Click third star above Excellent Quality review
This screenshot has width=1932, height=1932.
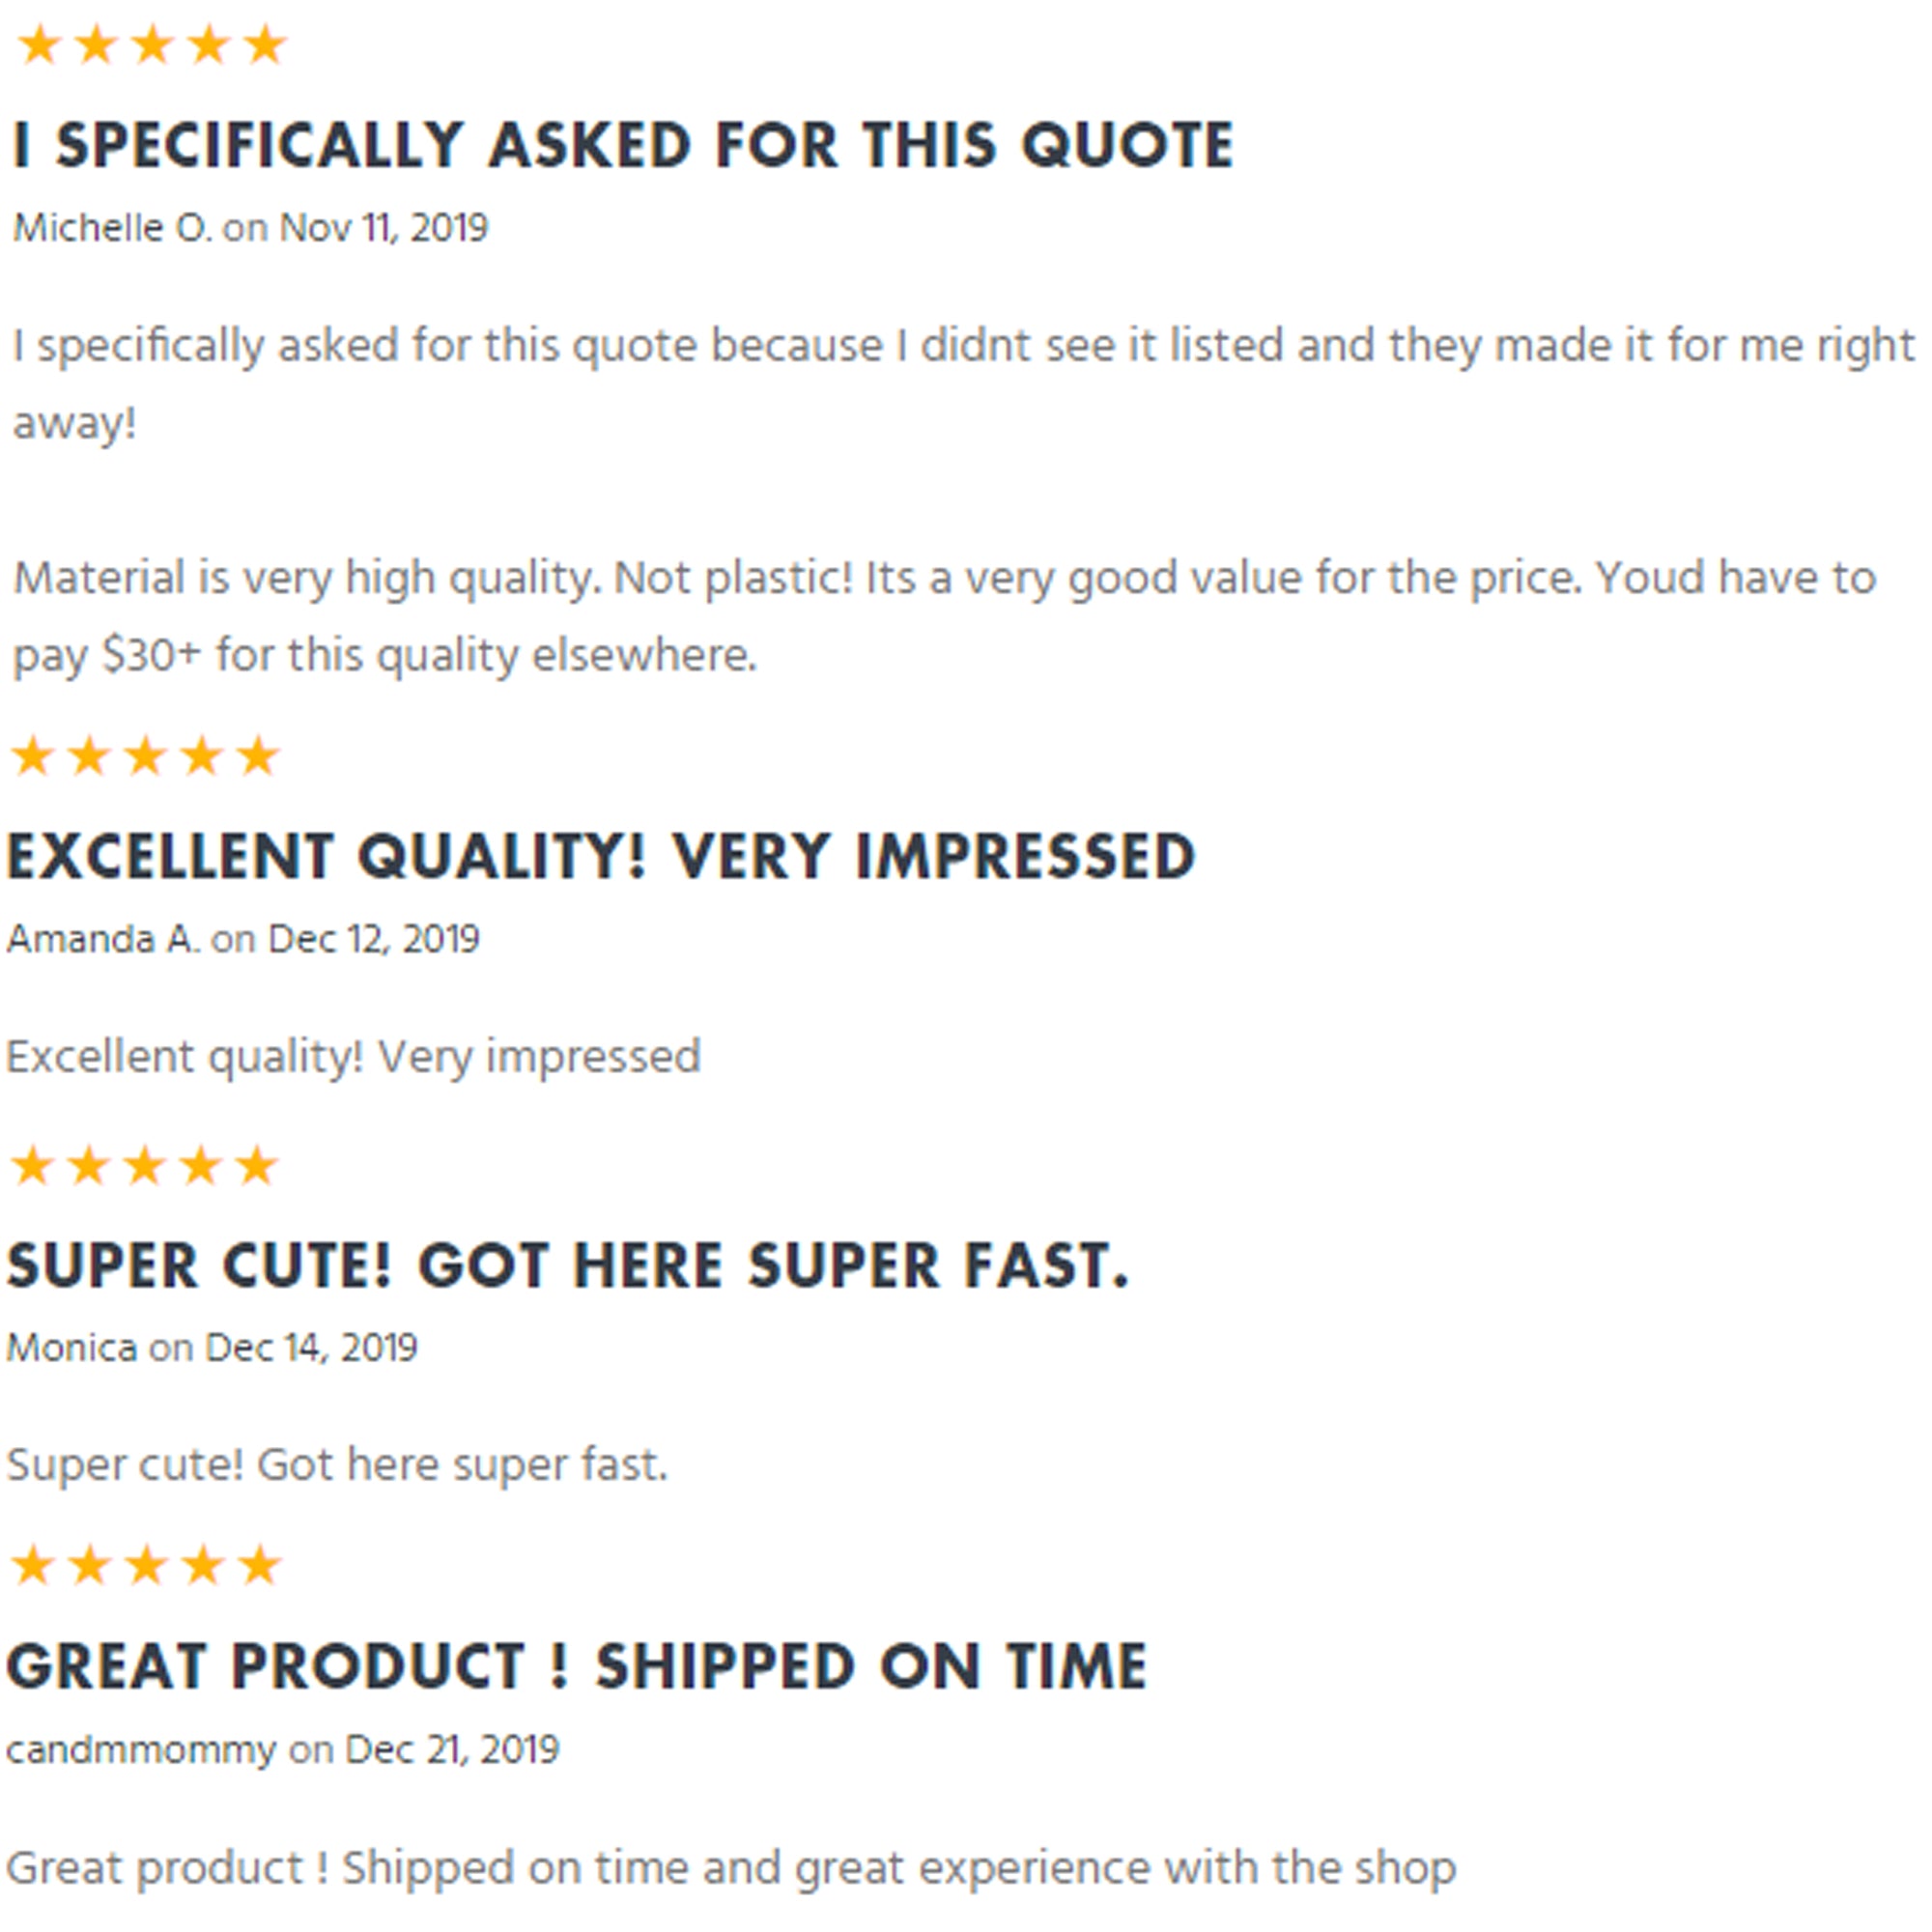point(146,756)
